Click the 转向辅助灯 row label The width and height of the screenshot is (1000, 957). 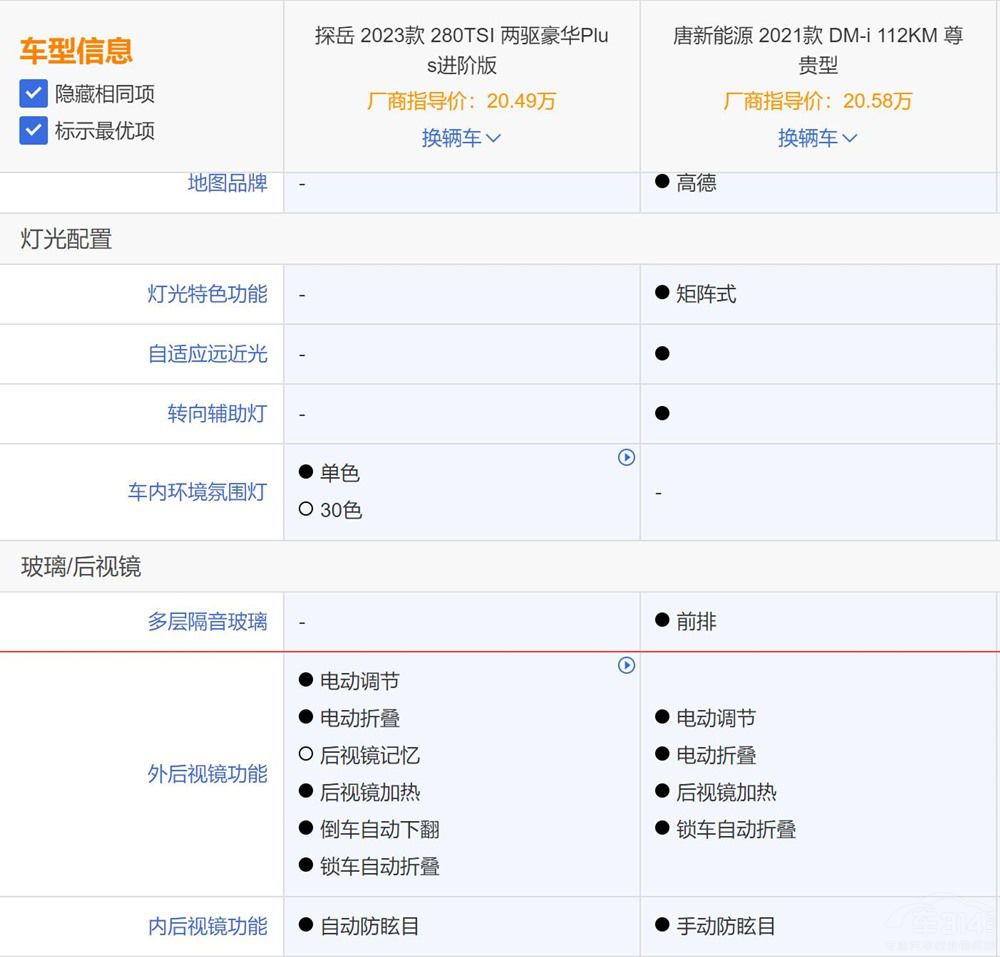point(217,414)
